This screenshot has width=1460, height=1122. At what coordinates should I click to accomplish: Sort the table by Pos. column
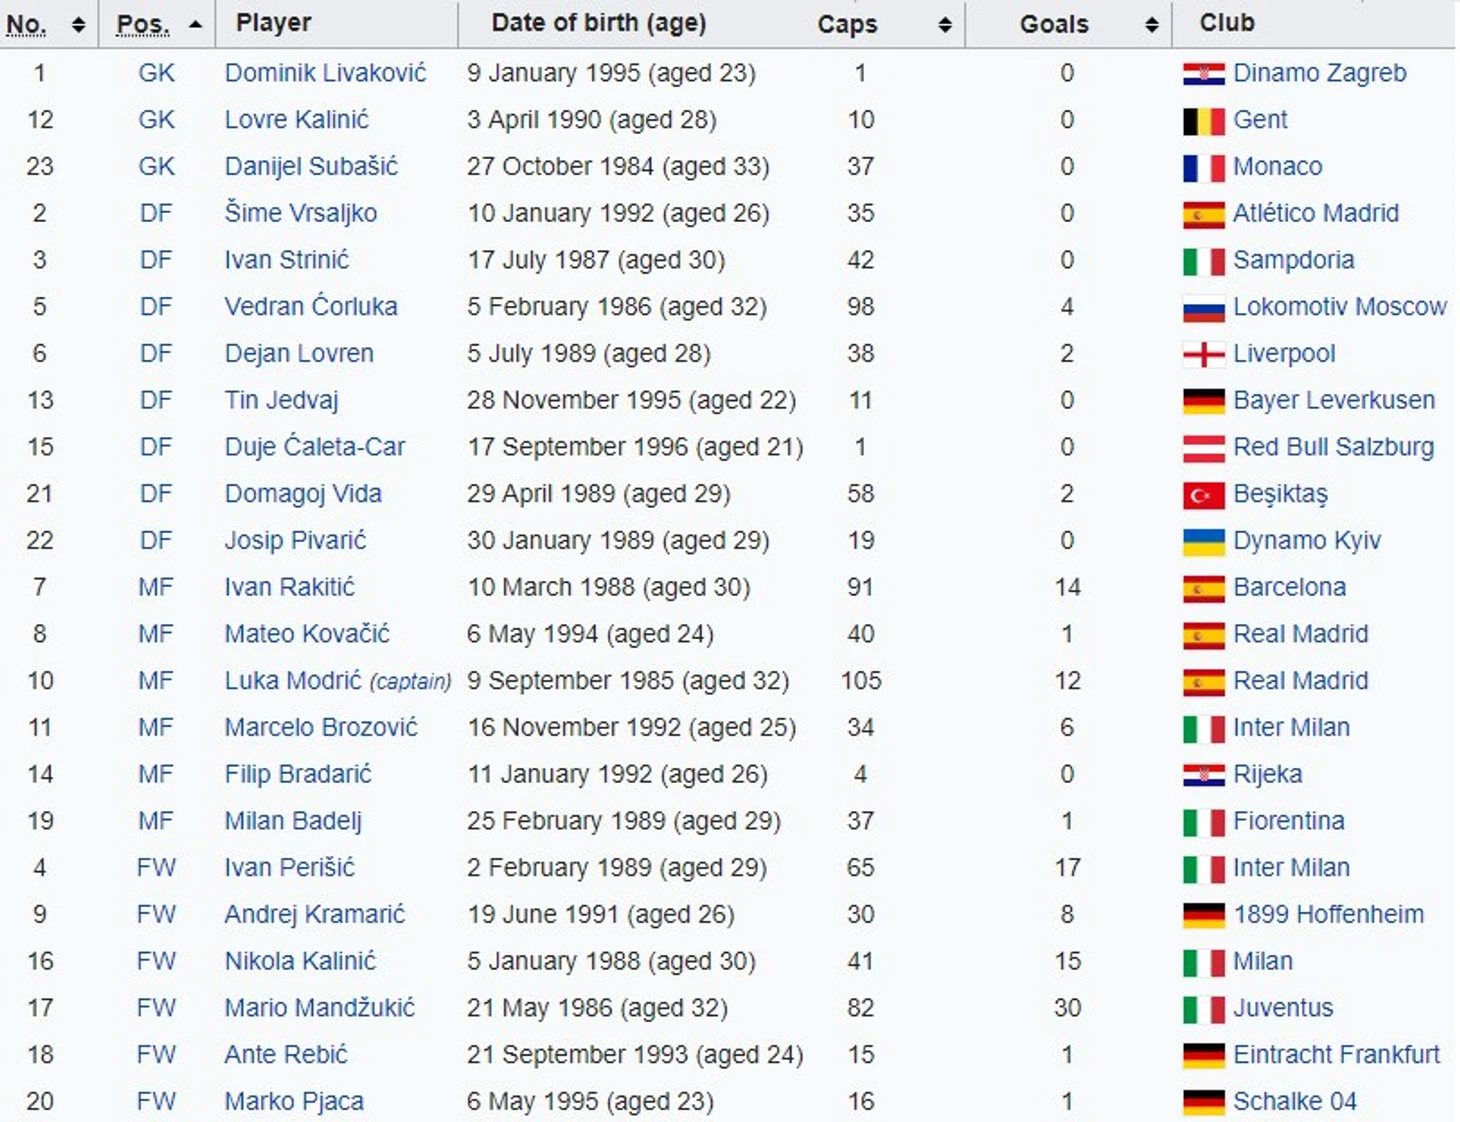194,25
